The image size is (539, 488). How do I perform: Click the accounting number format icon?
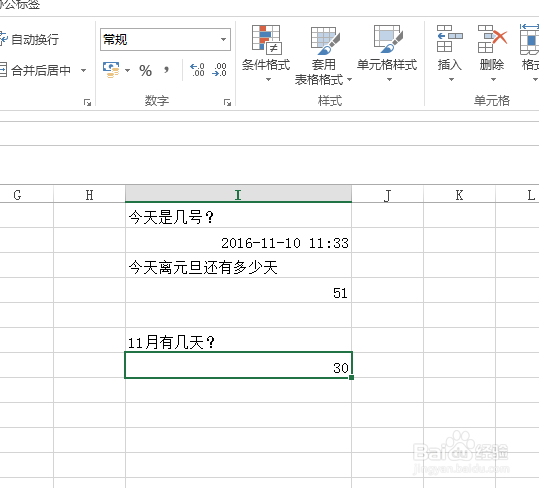(111, 70)
